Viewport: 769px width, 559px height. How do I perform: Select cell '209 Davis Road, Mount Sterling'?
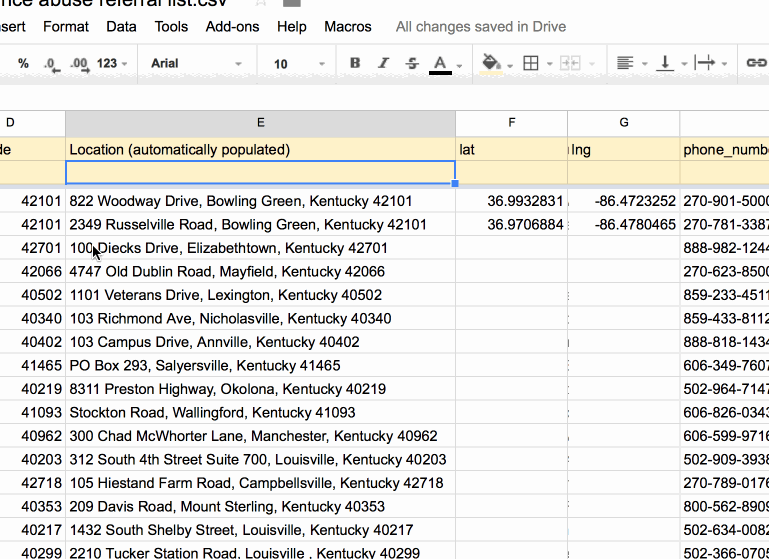260,507
